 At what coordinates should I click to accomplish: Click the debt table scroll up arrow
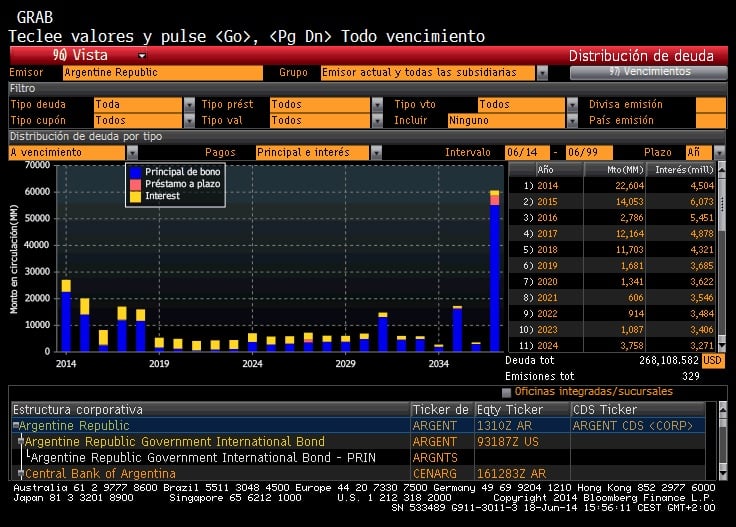pos(722,168)
